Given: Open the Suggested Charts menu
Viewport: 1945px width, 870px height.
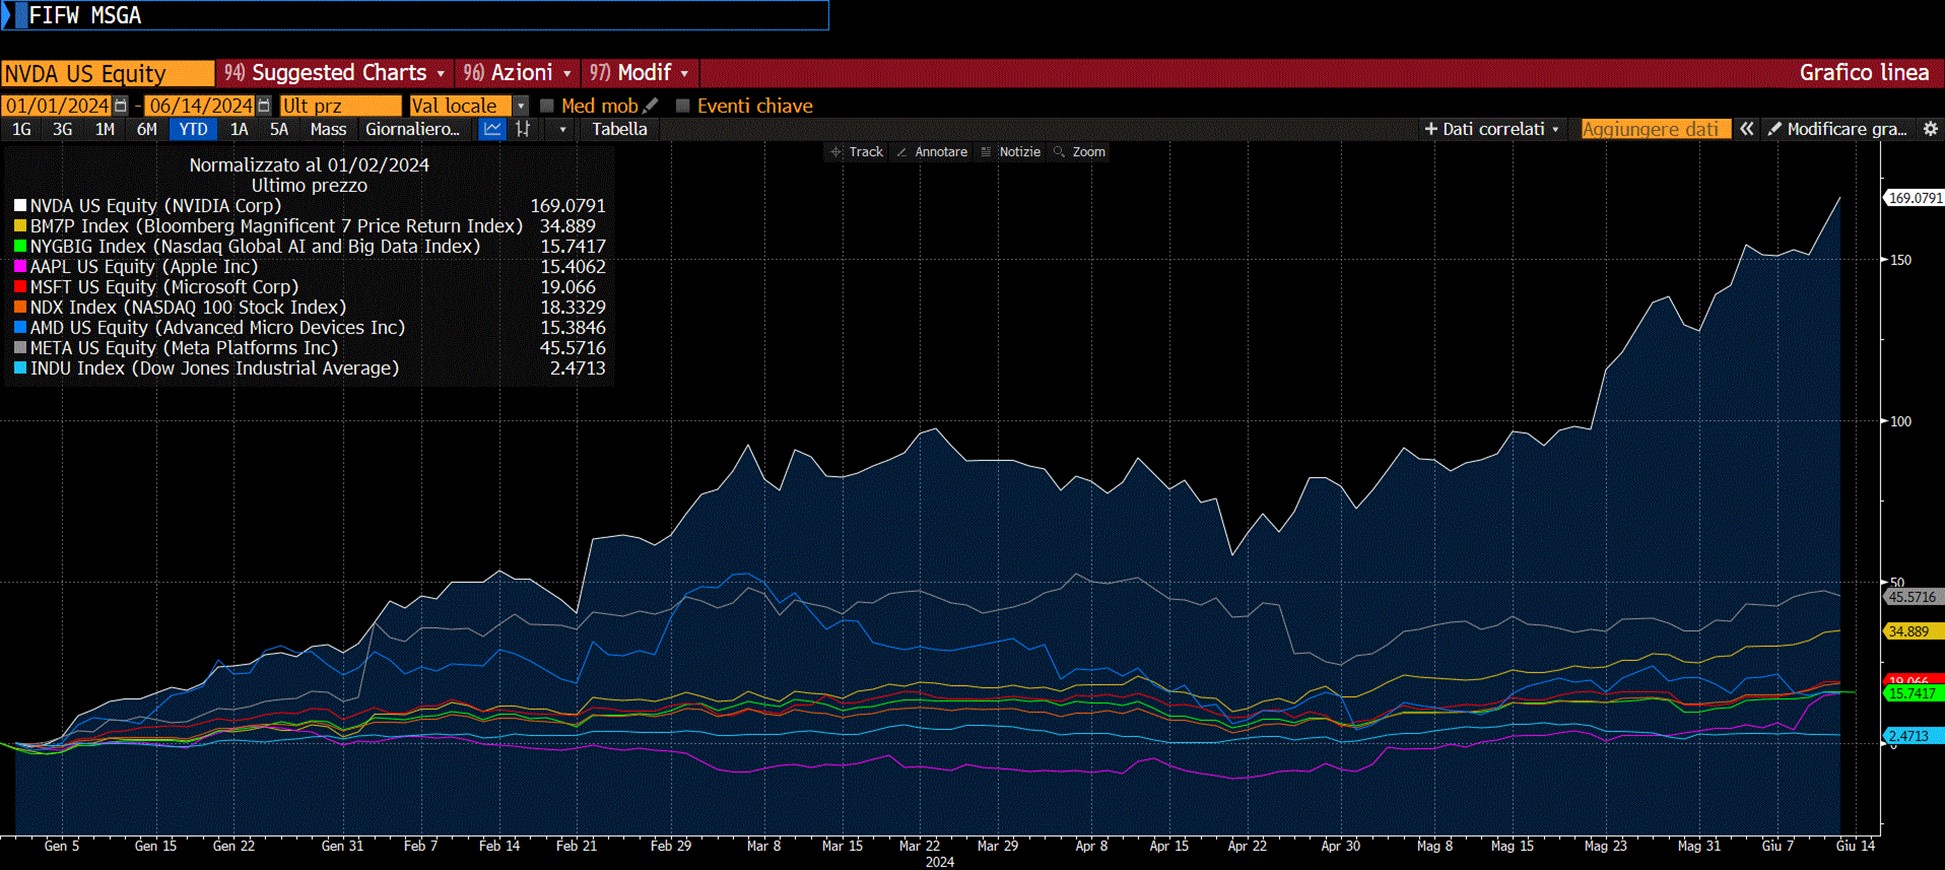Looking at the screenshot, I should coord(334,73).
